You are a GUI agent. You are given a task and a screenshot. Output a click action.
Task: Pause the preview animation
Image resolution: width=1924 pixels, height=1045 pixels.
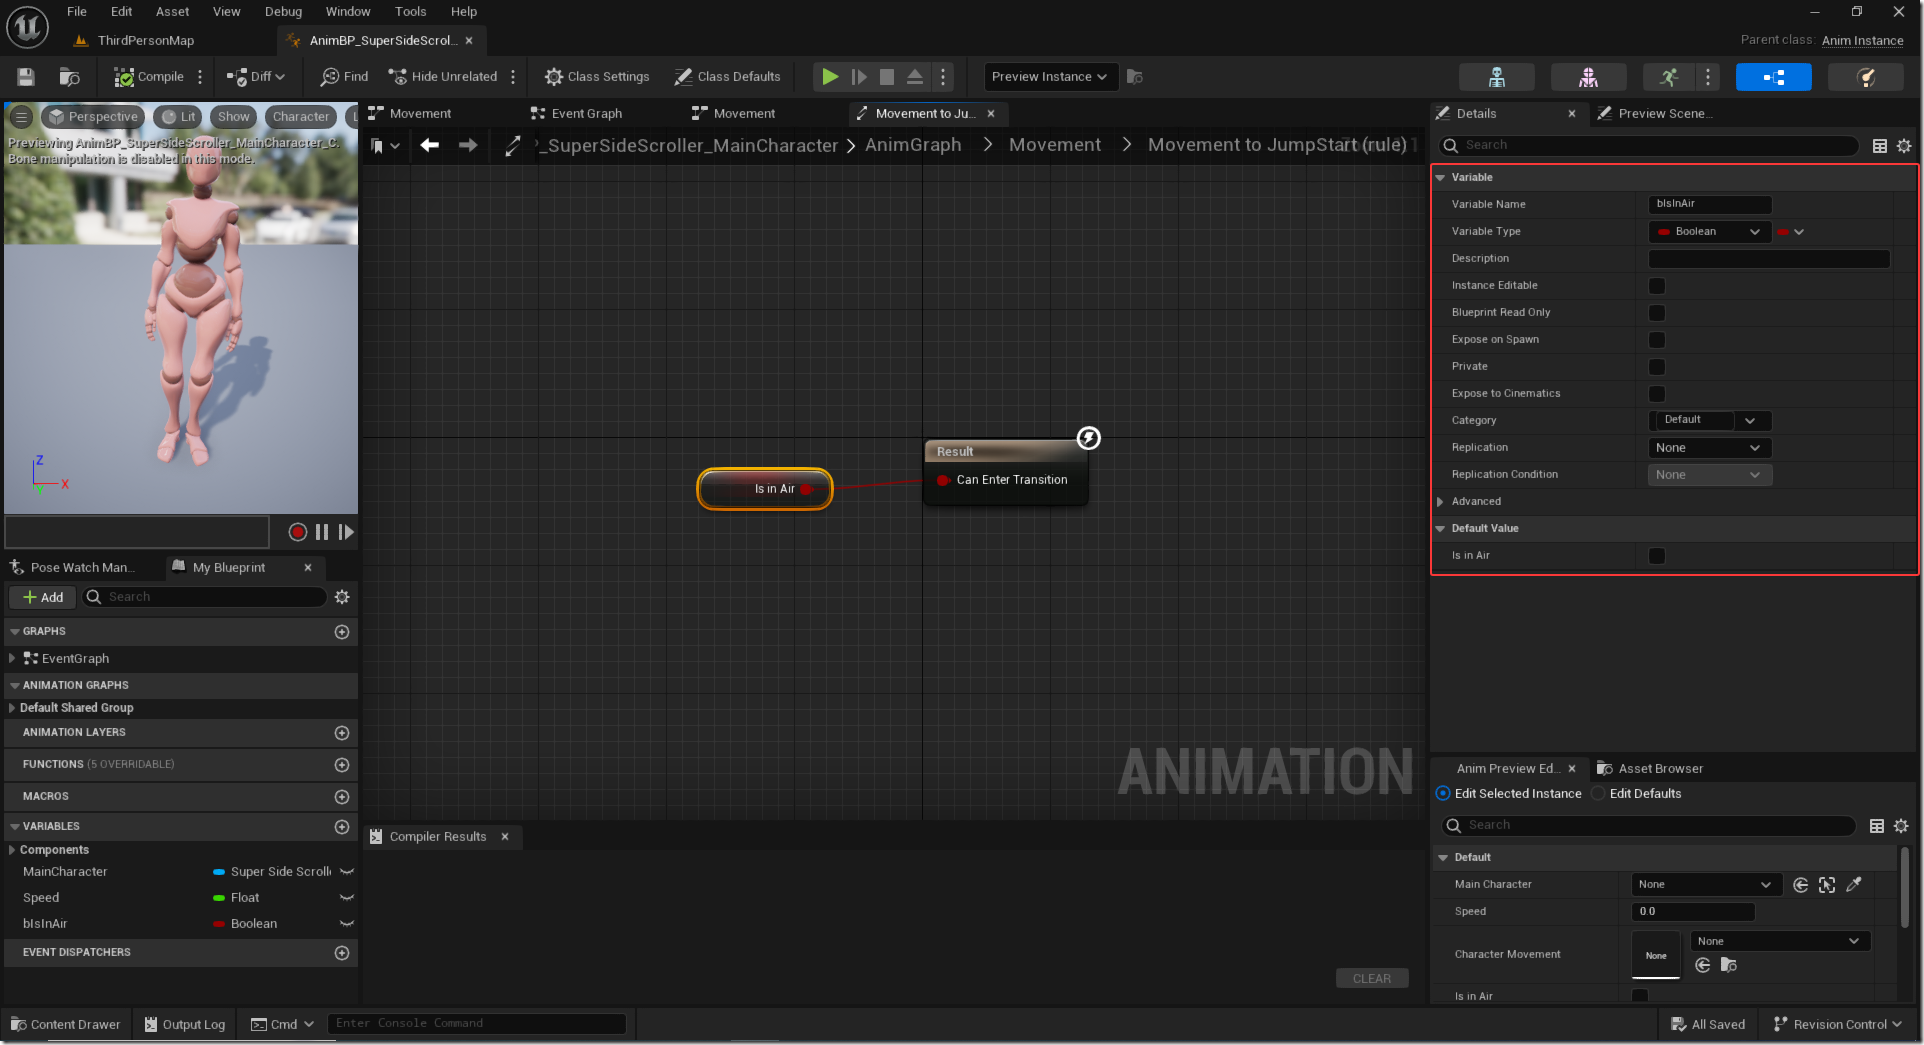[x=322, y=532]
